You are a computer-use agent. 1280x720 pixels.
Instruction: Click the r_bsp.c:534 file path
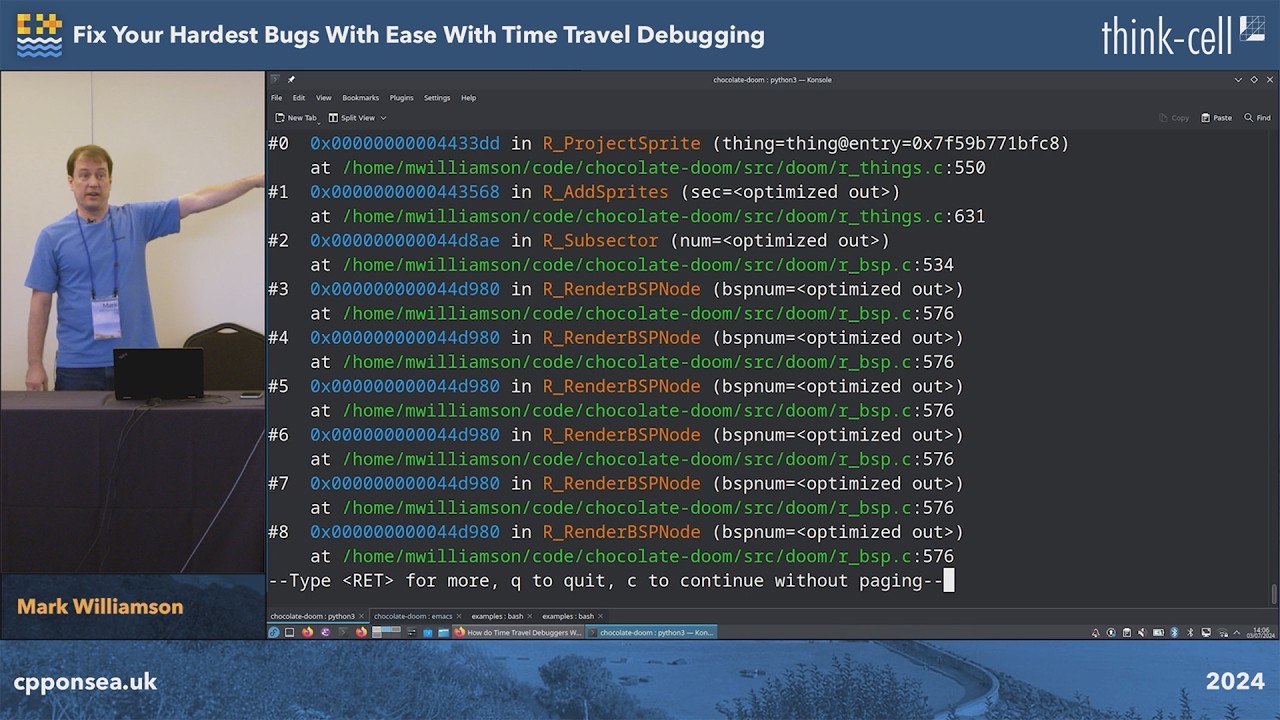tap(648, 265)
